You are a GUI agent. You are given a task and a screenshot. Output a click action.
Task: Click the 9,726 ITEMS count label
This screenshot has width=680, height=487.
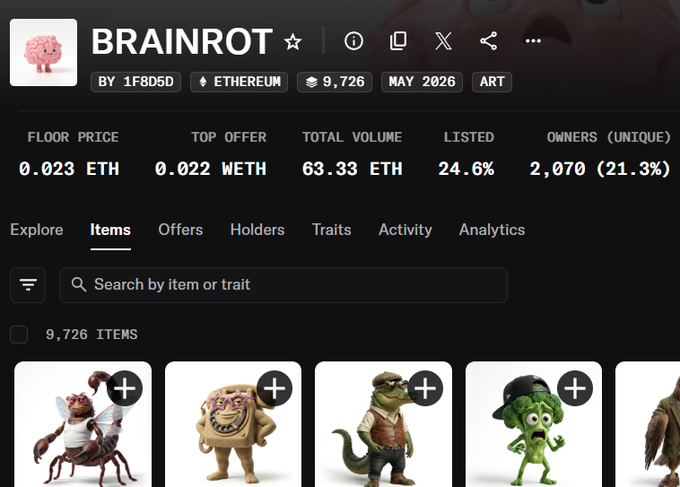point(92,335)
